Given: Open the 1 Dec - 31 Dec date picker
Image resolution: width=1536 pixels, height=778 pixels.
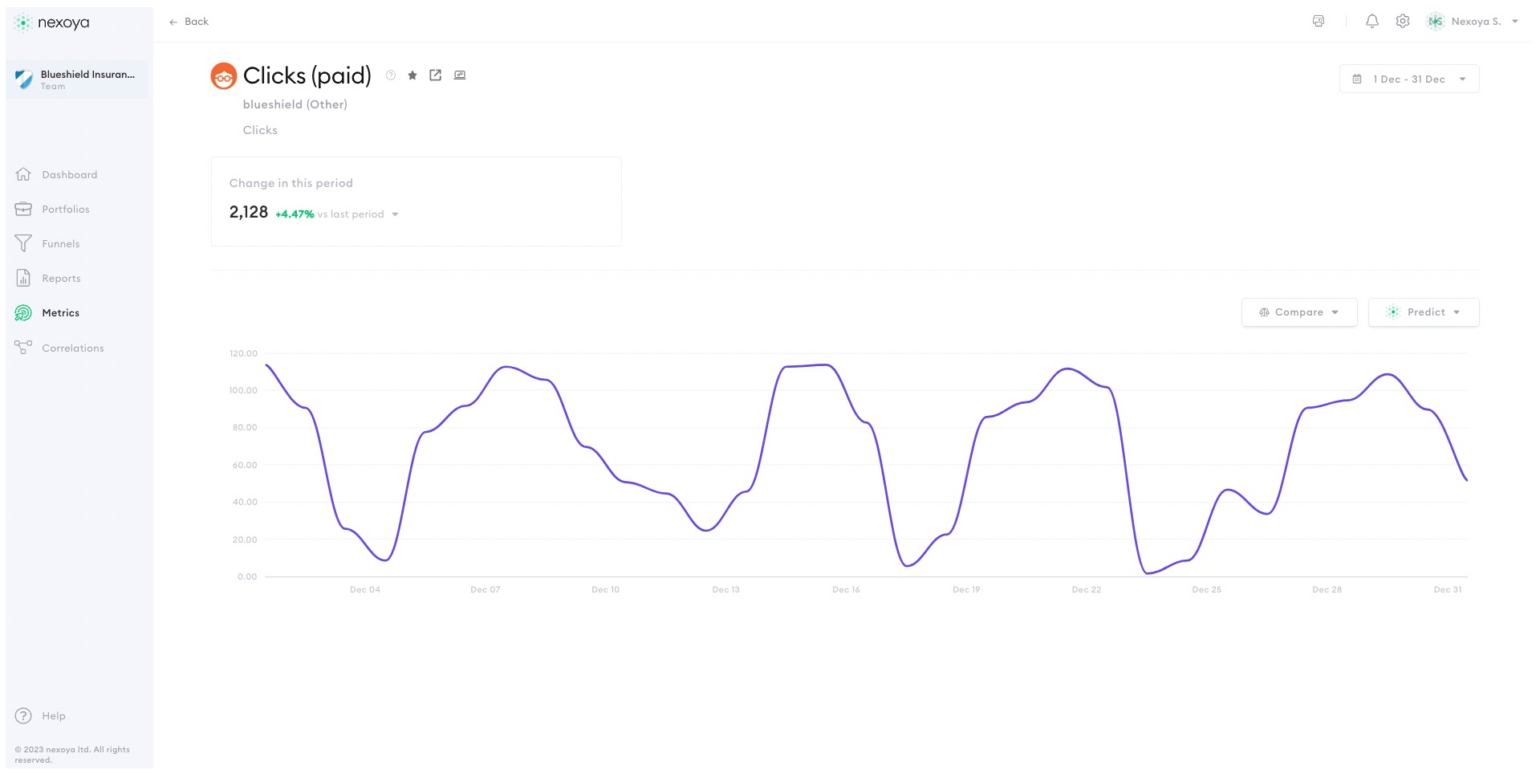Looking at the screenshot, I should 1408,78.
